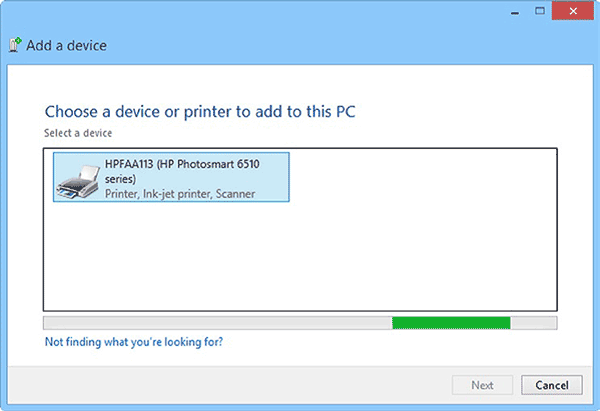
Task: Click the Printer, Ink-jet printer, Scanner description
Action: tap(180, 194)
